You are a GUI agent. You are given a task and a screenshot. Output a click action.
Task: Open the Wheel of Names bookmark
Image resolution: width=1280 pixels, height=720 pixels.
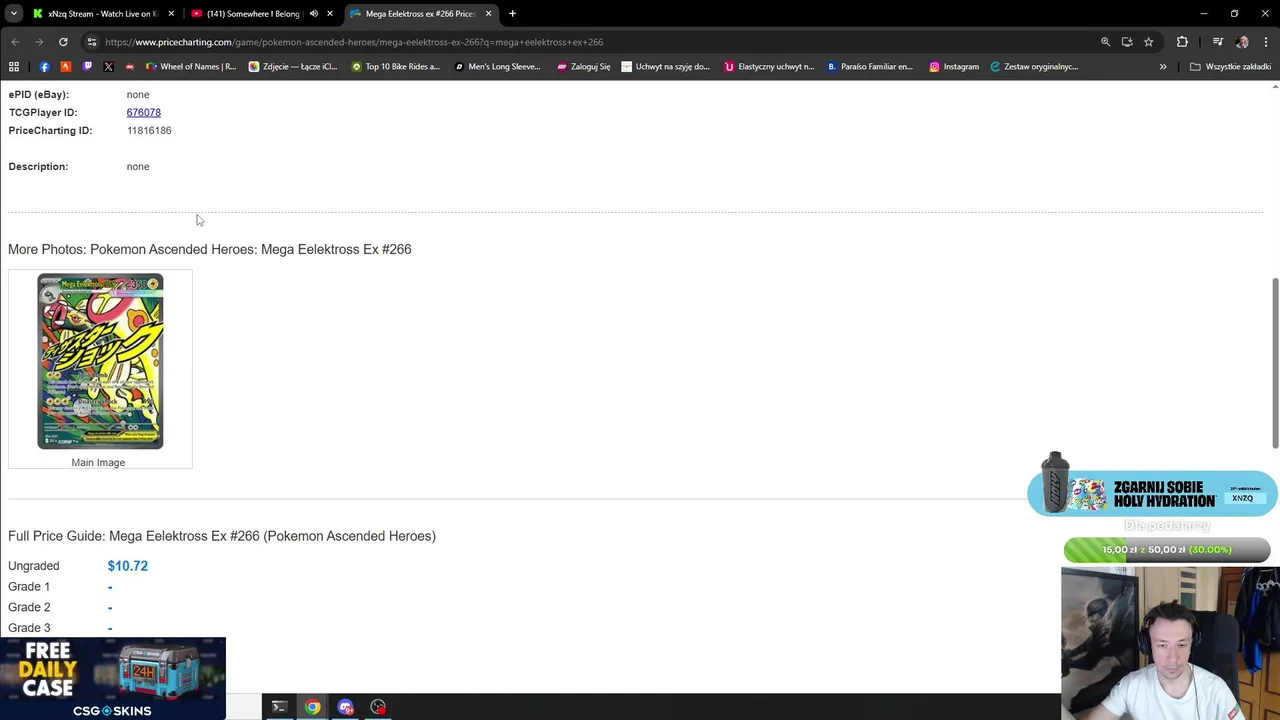click(191, 67)
